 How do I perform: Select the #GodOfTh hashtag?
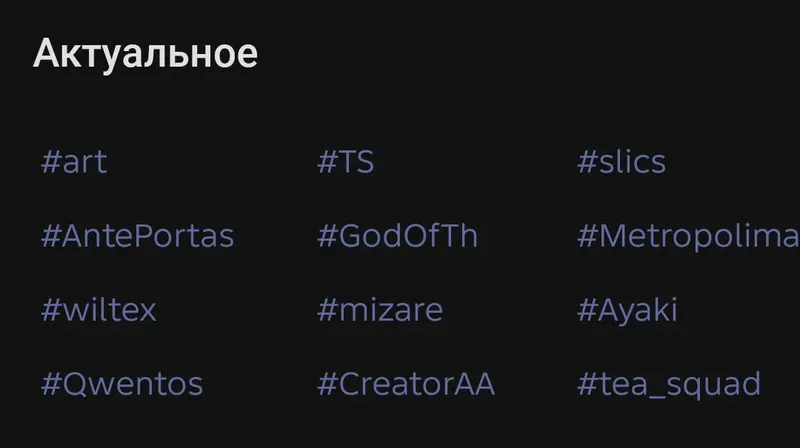[x=397, y=236]
